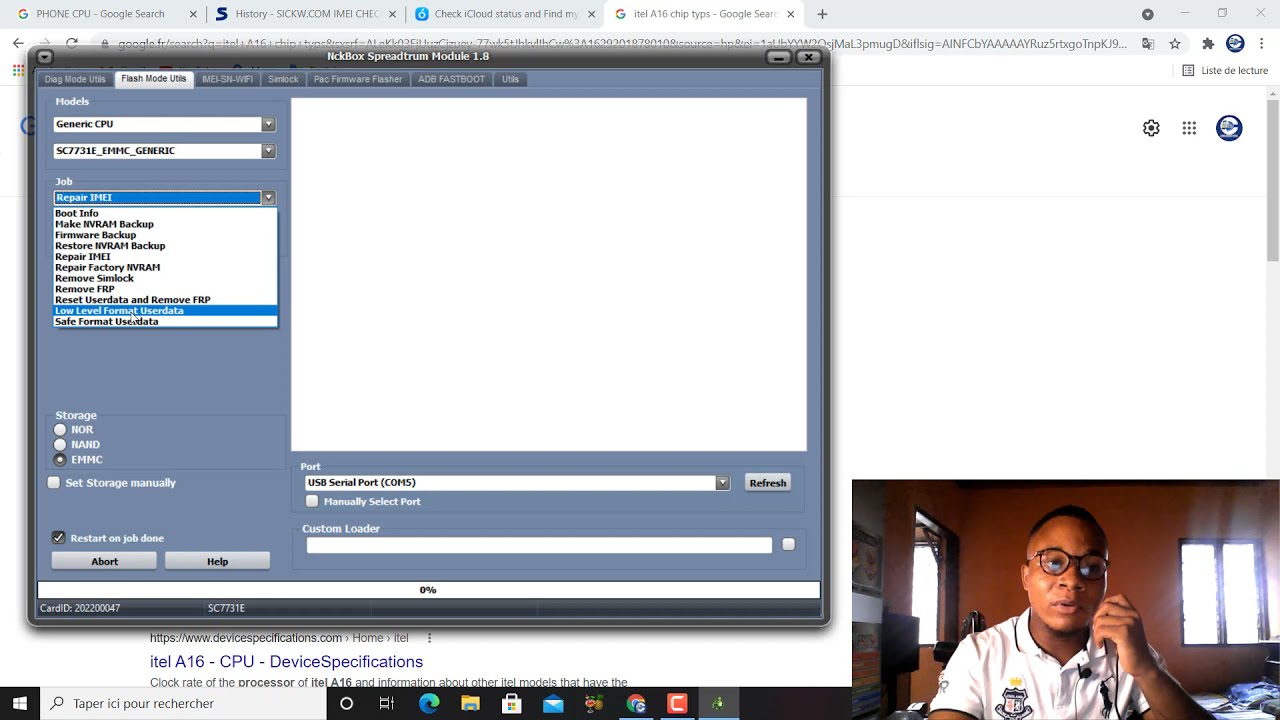Open Cortana circle on taskbar
Viewport: 1280px width, 720px height.
[x=346, y=704]
